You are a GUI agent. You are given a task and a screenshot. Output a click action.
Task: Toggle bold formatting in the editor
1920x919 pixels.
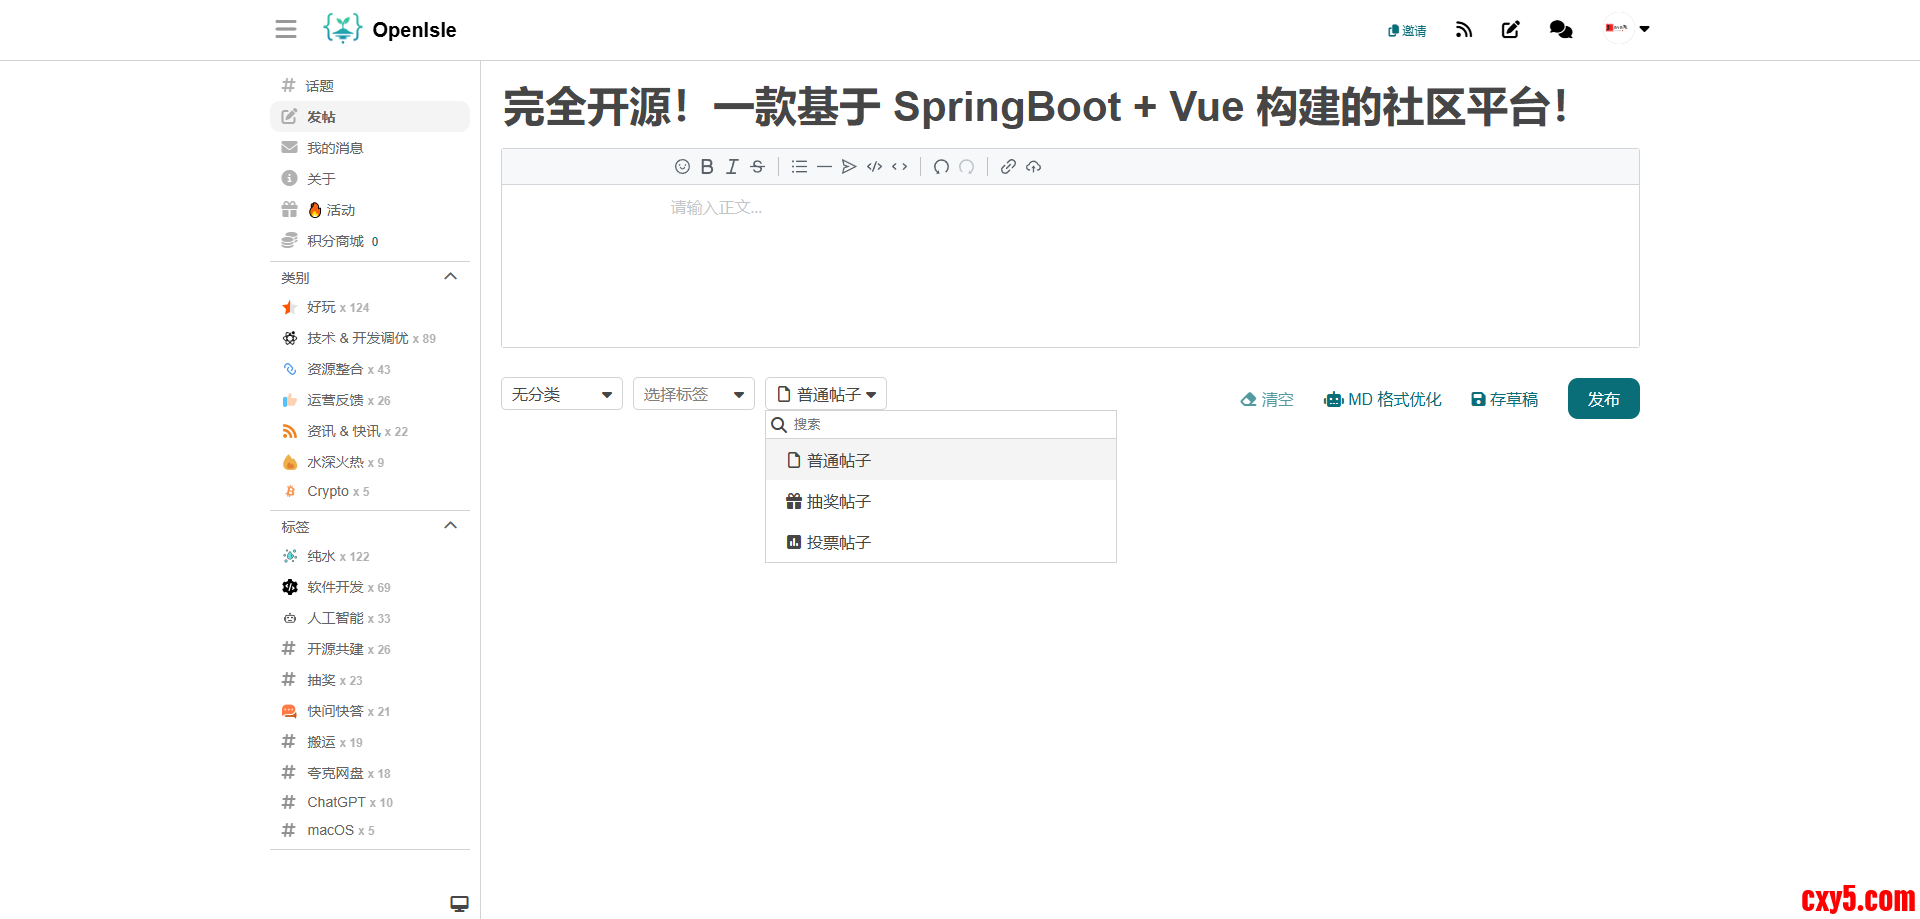point(707,167)
